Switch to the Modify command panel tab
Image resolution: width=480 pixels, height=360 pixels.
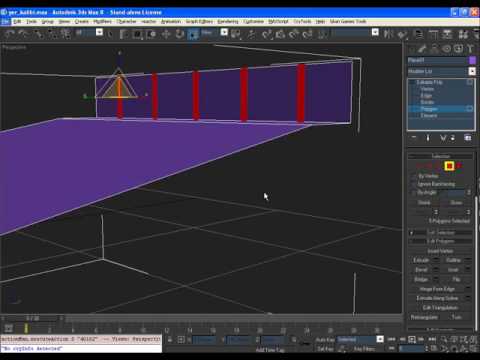[x=423, y=49]
